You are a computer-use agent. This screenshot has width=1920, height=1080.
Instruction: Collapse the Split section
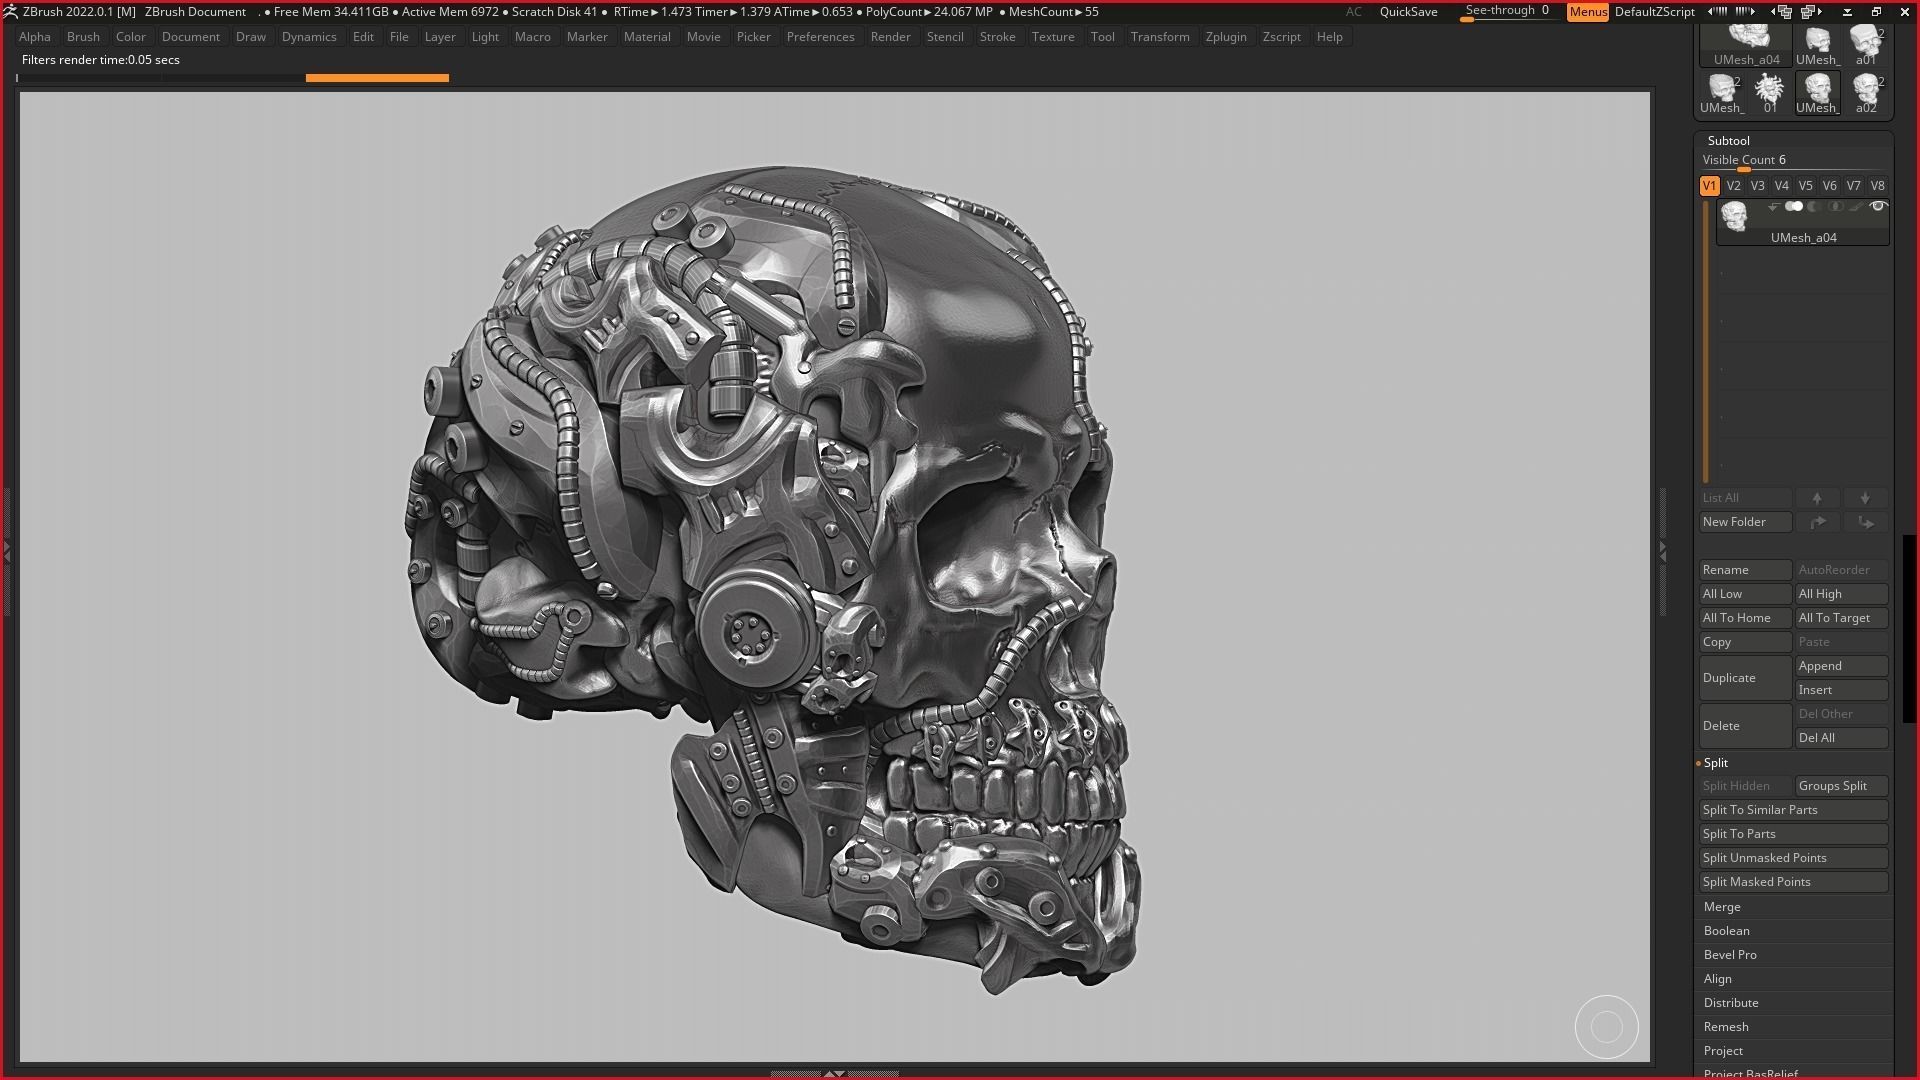point(1716,763)
